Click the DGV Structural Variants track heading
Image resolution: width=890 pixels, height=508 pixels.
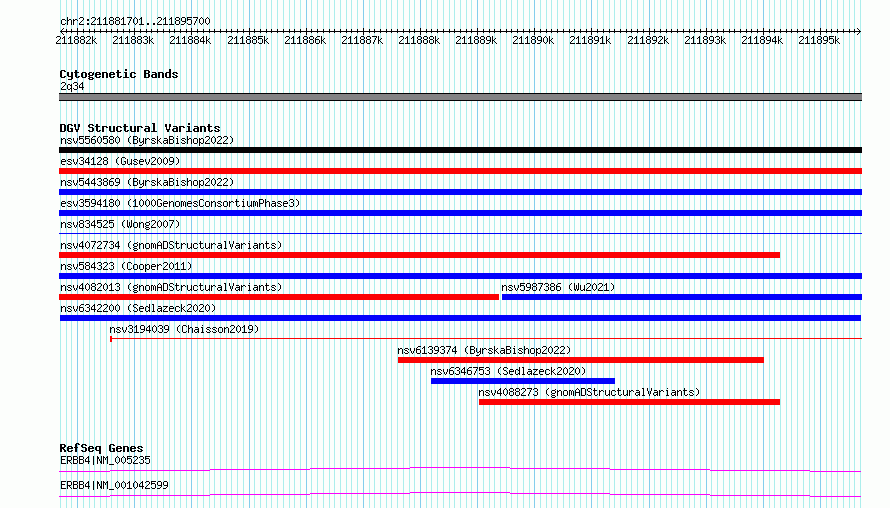(x=140, y=128)
